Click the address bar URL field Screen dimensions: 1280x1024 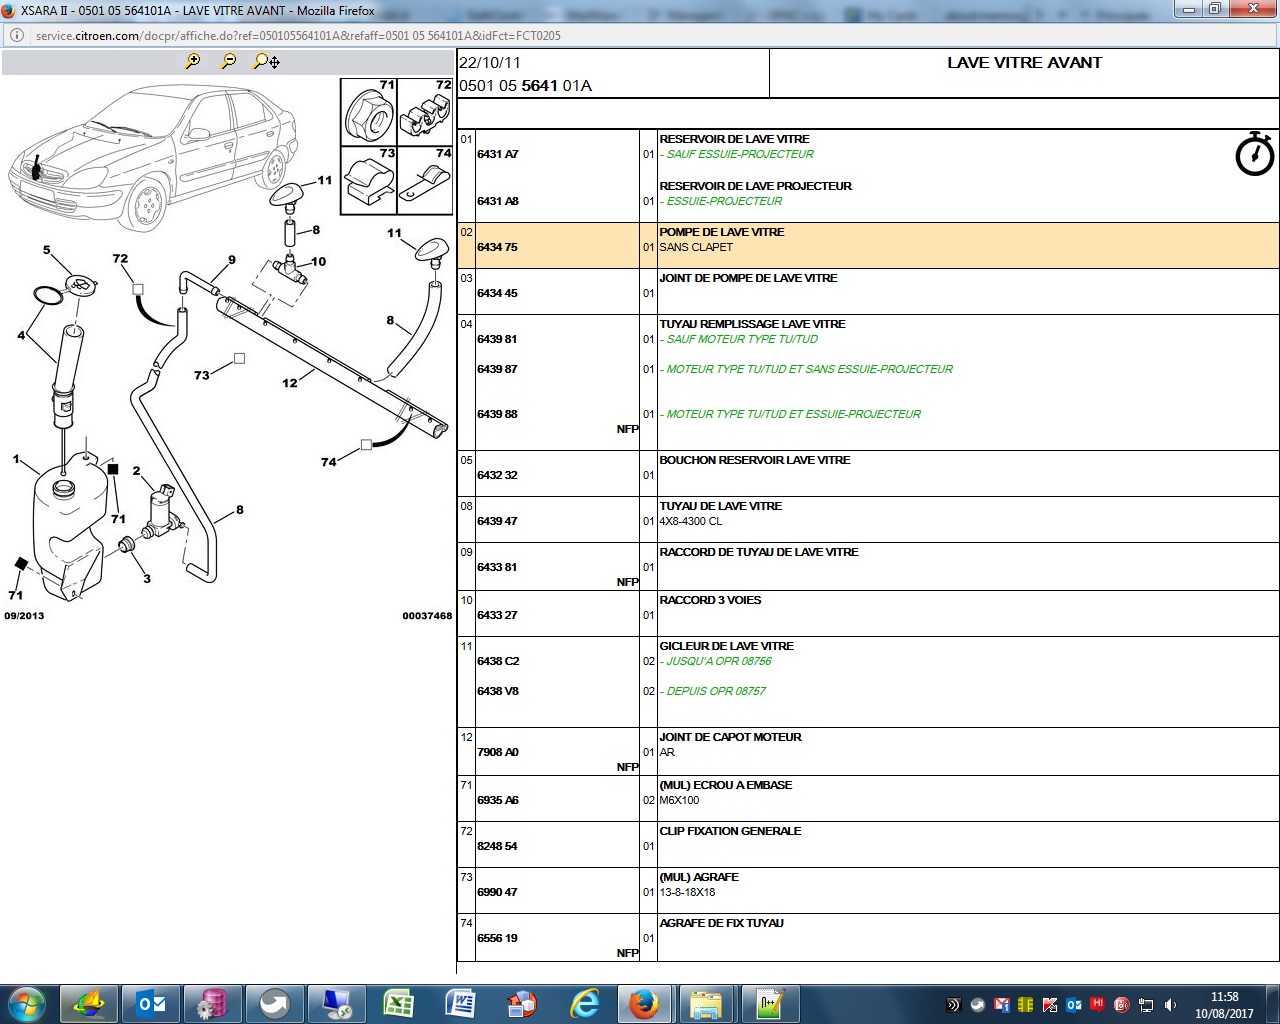coord(640,35)
